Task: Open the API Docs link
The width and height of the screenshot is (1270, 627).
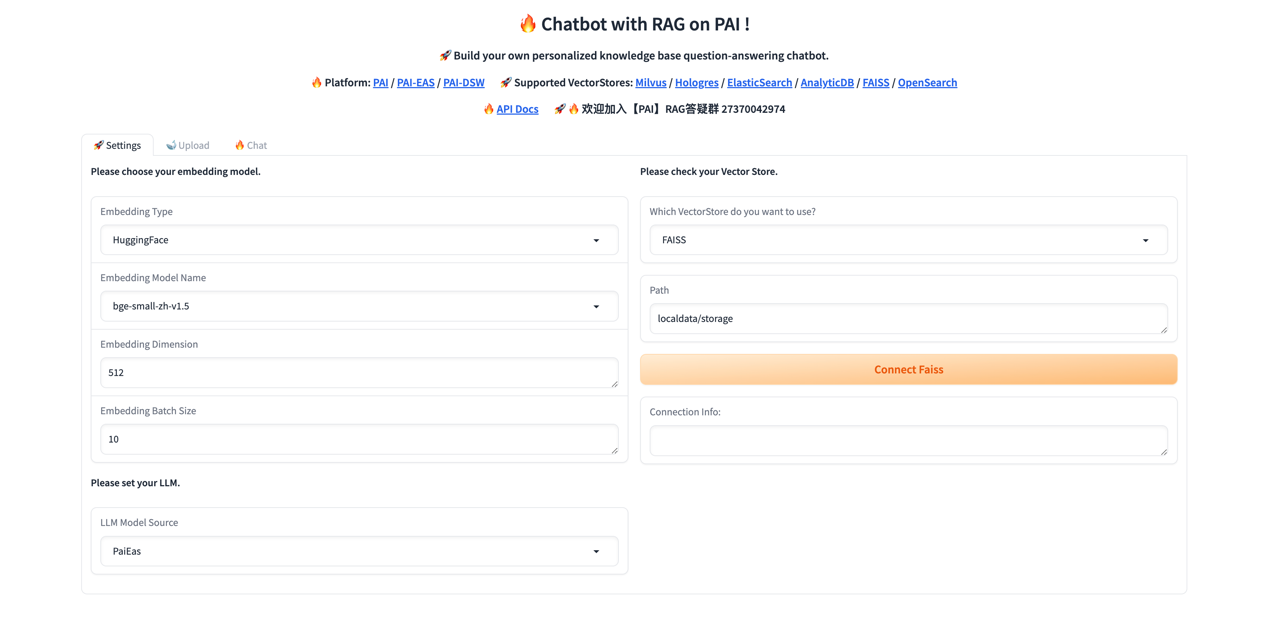Action: coord(518,108)
